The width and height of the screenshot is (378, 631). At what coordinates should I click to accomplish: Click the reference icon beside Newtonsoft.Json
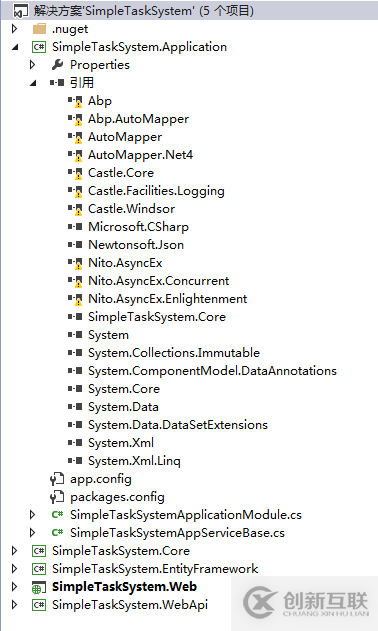[75, 245]
